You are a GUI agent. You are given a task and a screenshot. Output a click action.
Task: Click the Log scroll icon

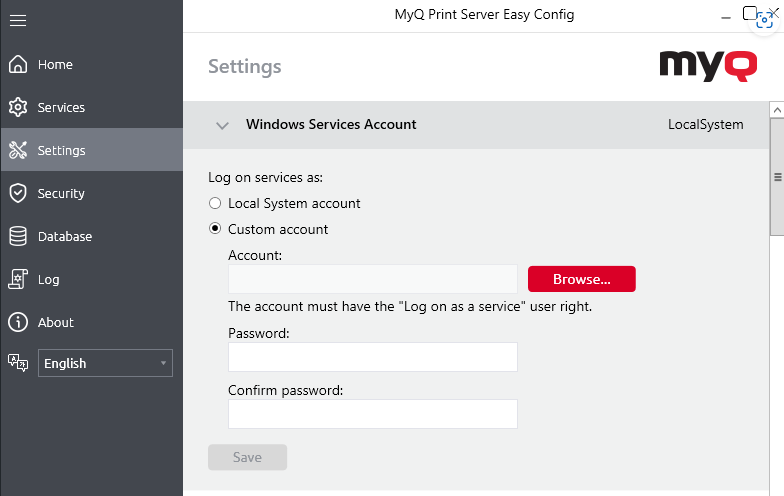pos(18,279)
